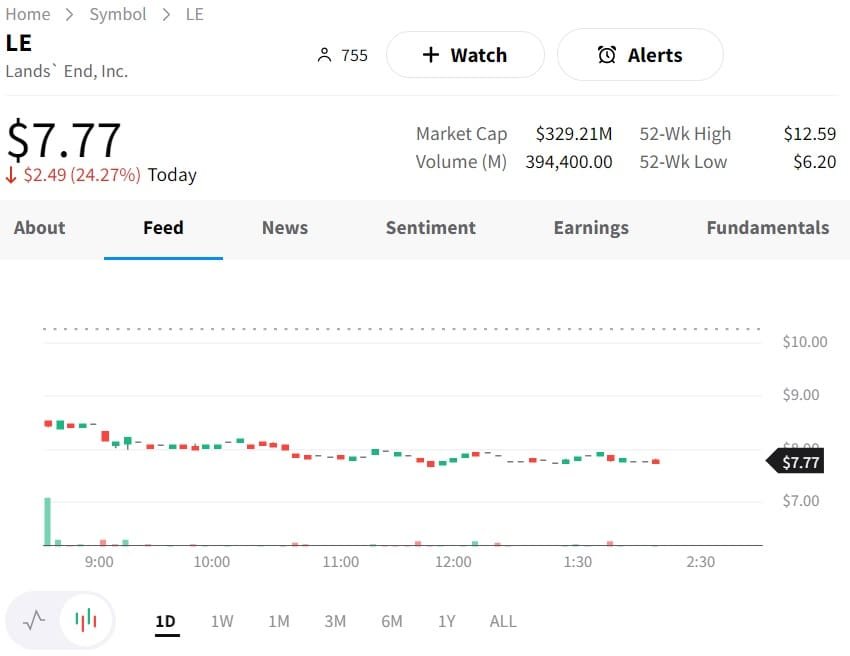
Task: Select the 1W time range
Action: pyautogui.click(x=222, y=621)
